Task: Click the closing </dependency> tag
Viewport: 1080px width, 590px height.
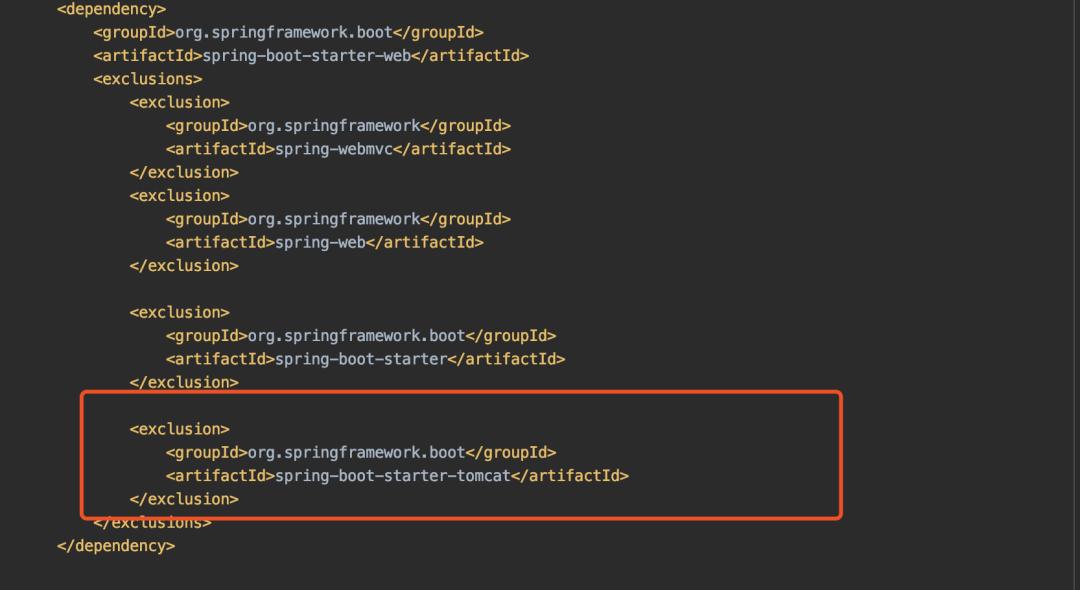Action: pyautogui.click(x=116, y=546)
